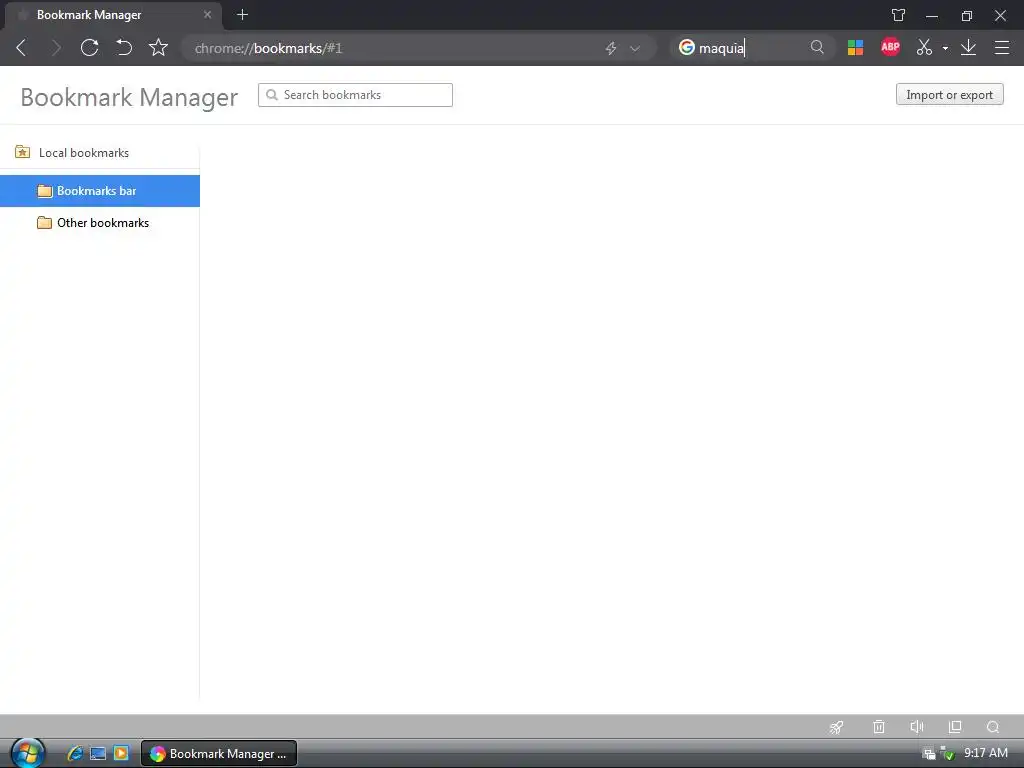Click the lightning bolt speed mode icon
1024x768 pixels.
611,48
